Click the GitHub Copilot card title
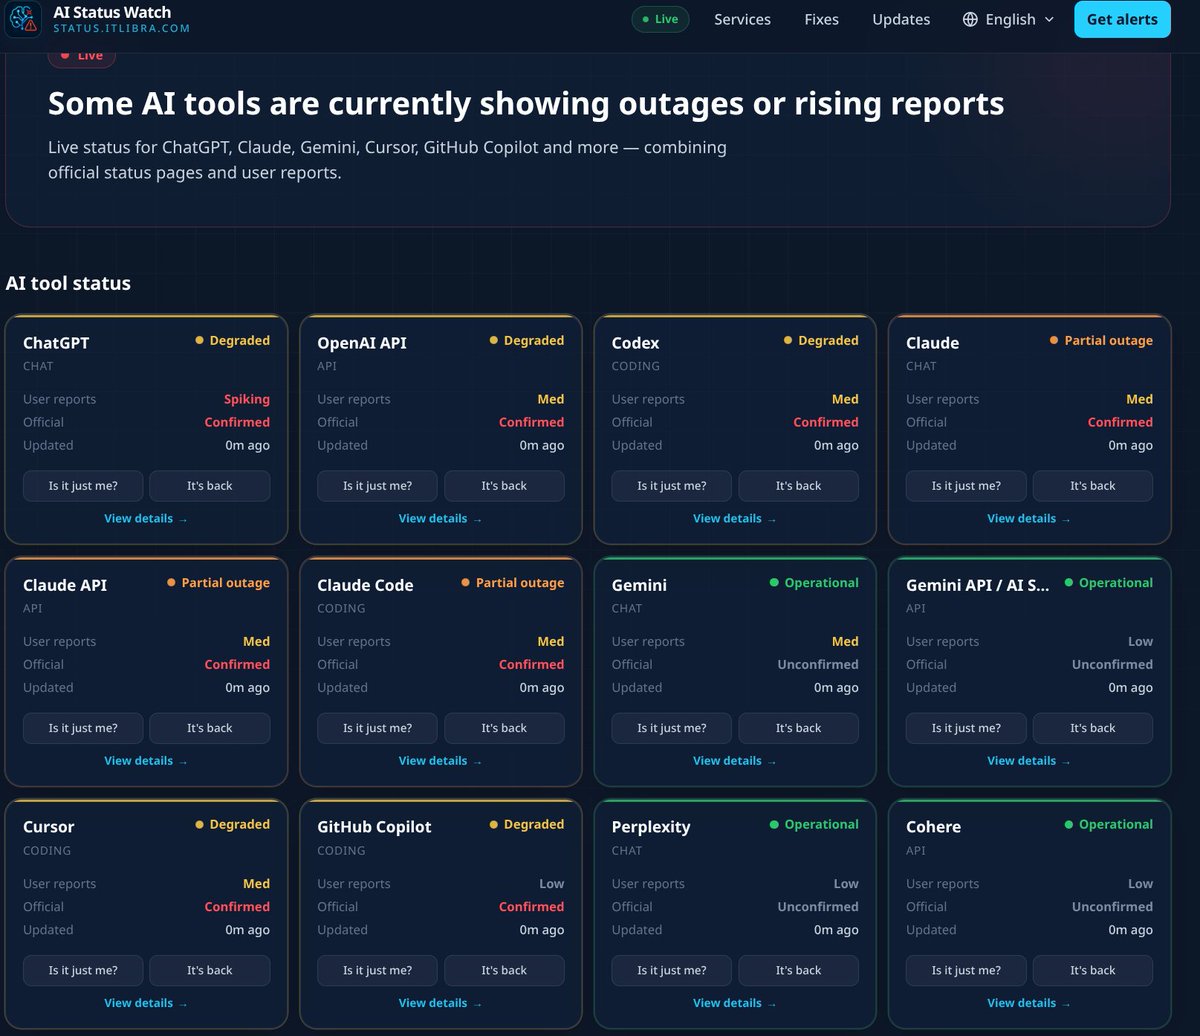Image resolution: width=1200 pixels, height=1036 pixels. click(374, 827)
